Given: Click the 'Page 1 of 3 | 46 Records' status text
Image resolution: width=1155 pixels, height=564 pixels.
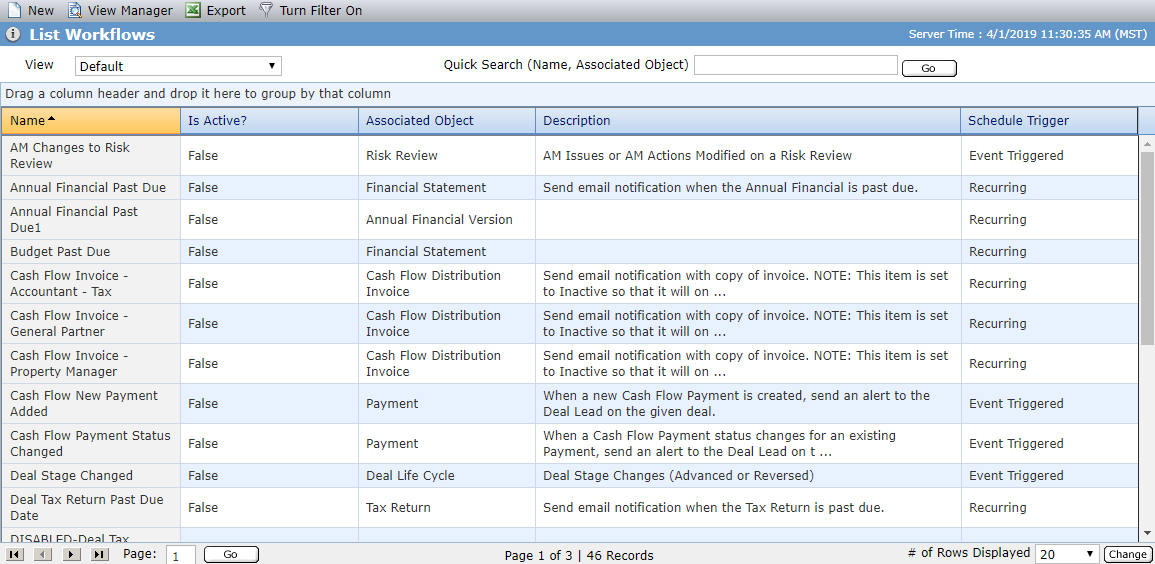Looking at the screenshot, I should coord(579,555).
